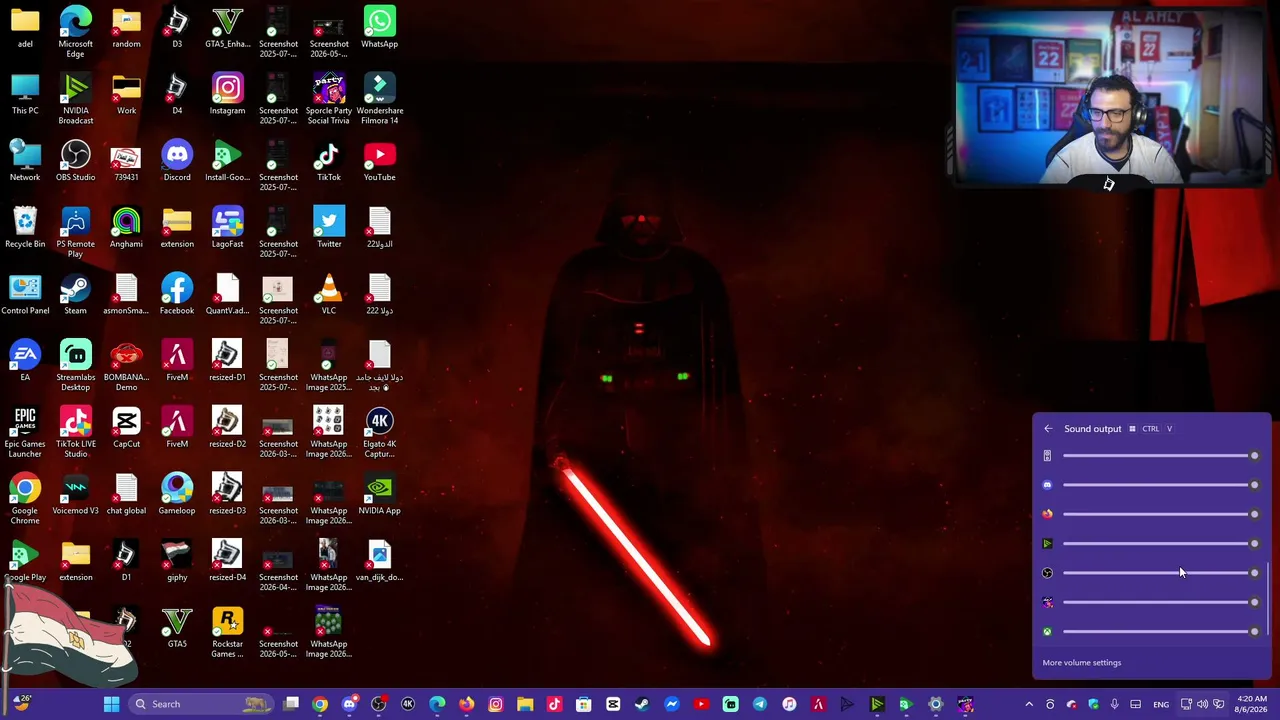Mute Firefox in the Sound output mixer

pyautogui.click(x=1047, y=514)
